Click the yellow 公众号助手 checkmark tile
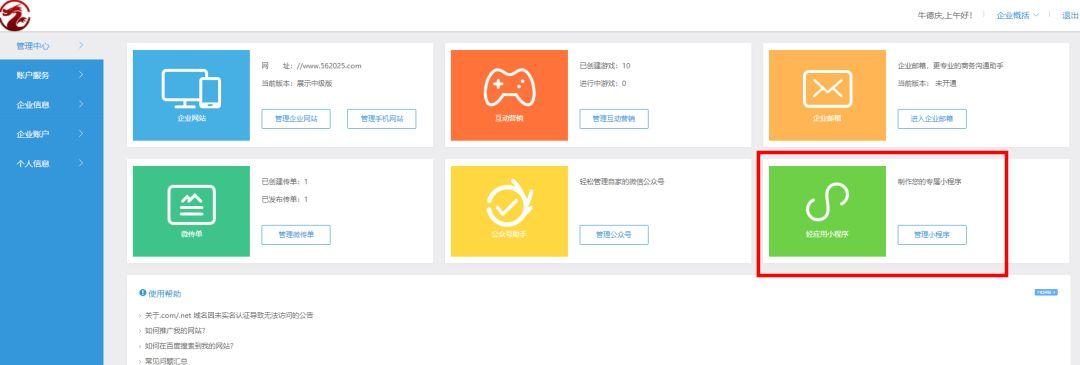Viewport: 1080px width, 365px height. (509, 211)
